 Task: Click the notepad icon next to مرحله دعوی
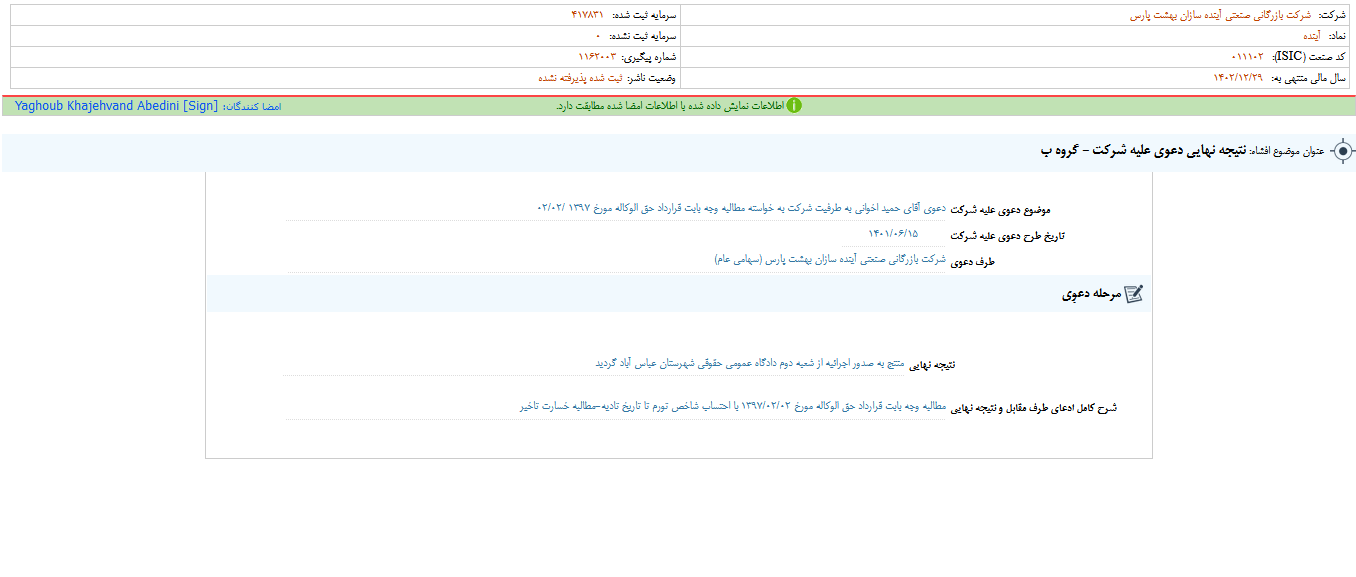1133,294
